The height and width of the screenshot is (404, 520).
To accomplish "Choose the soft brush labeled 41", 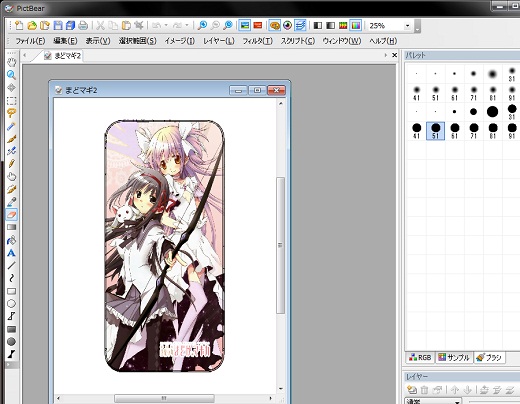I will point(416,93).
